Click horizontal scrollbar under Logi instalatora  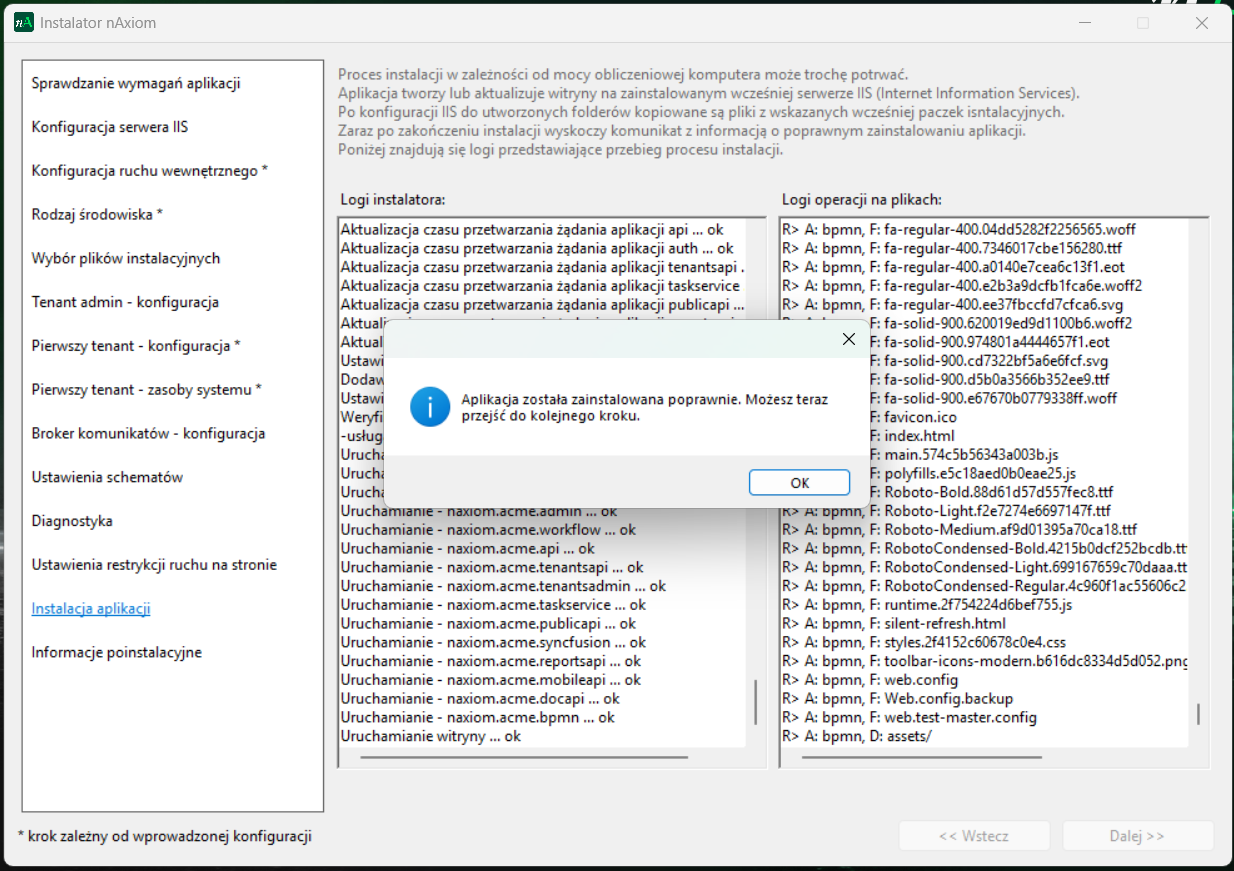tap(524, 757)
